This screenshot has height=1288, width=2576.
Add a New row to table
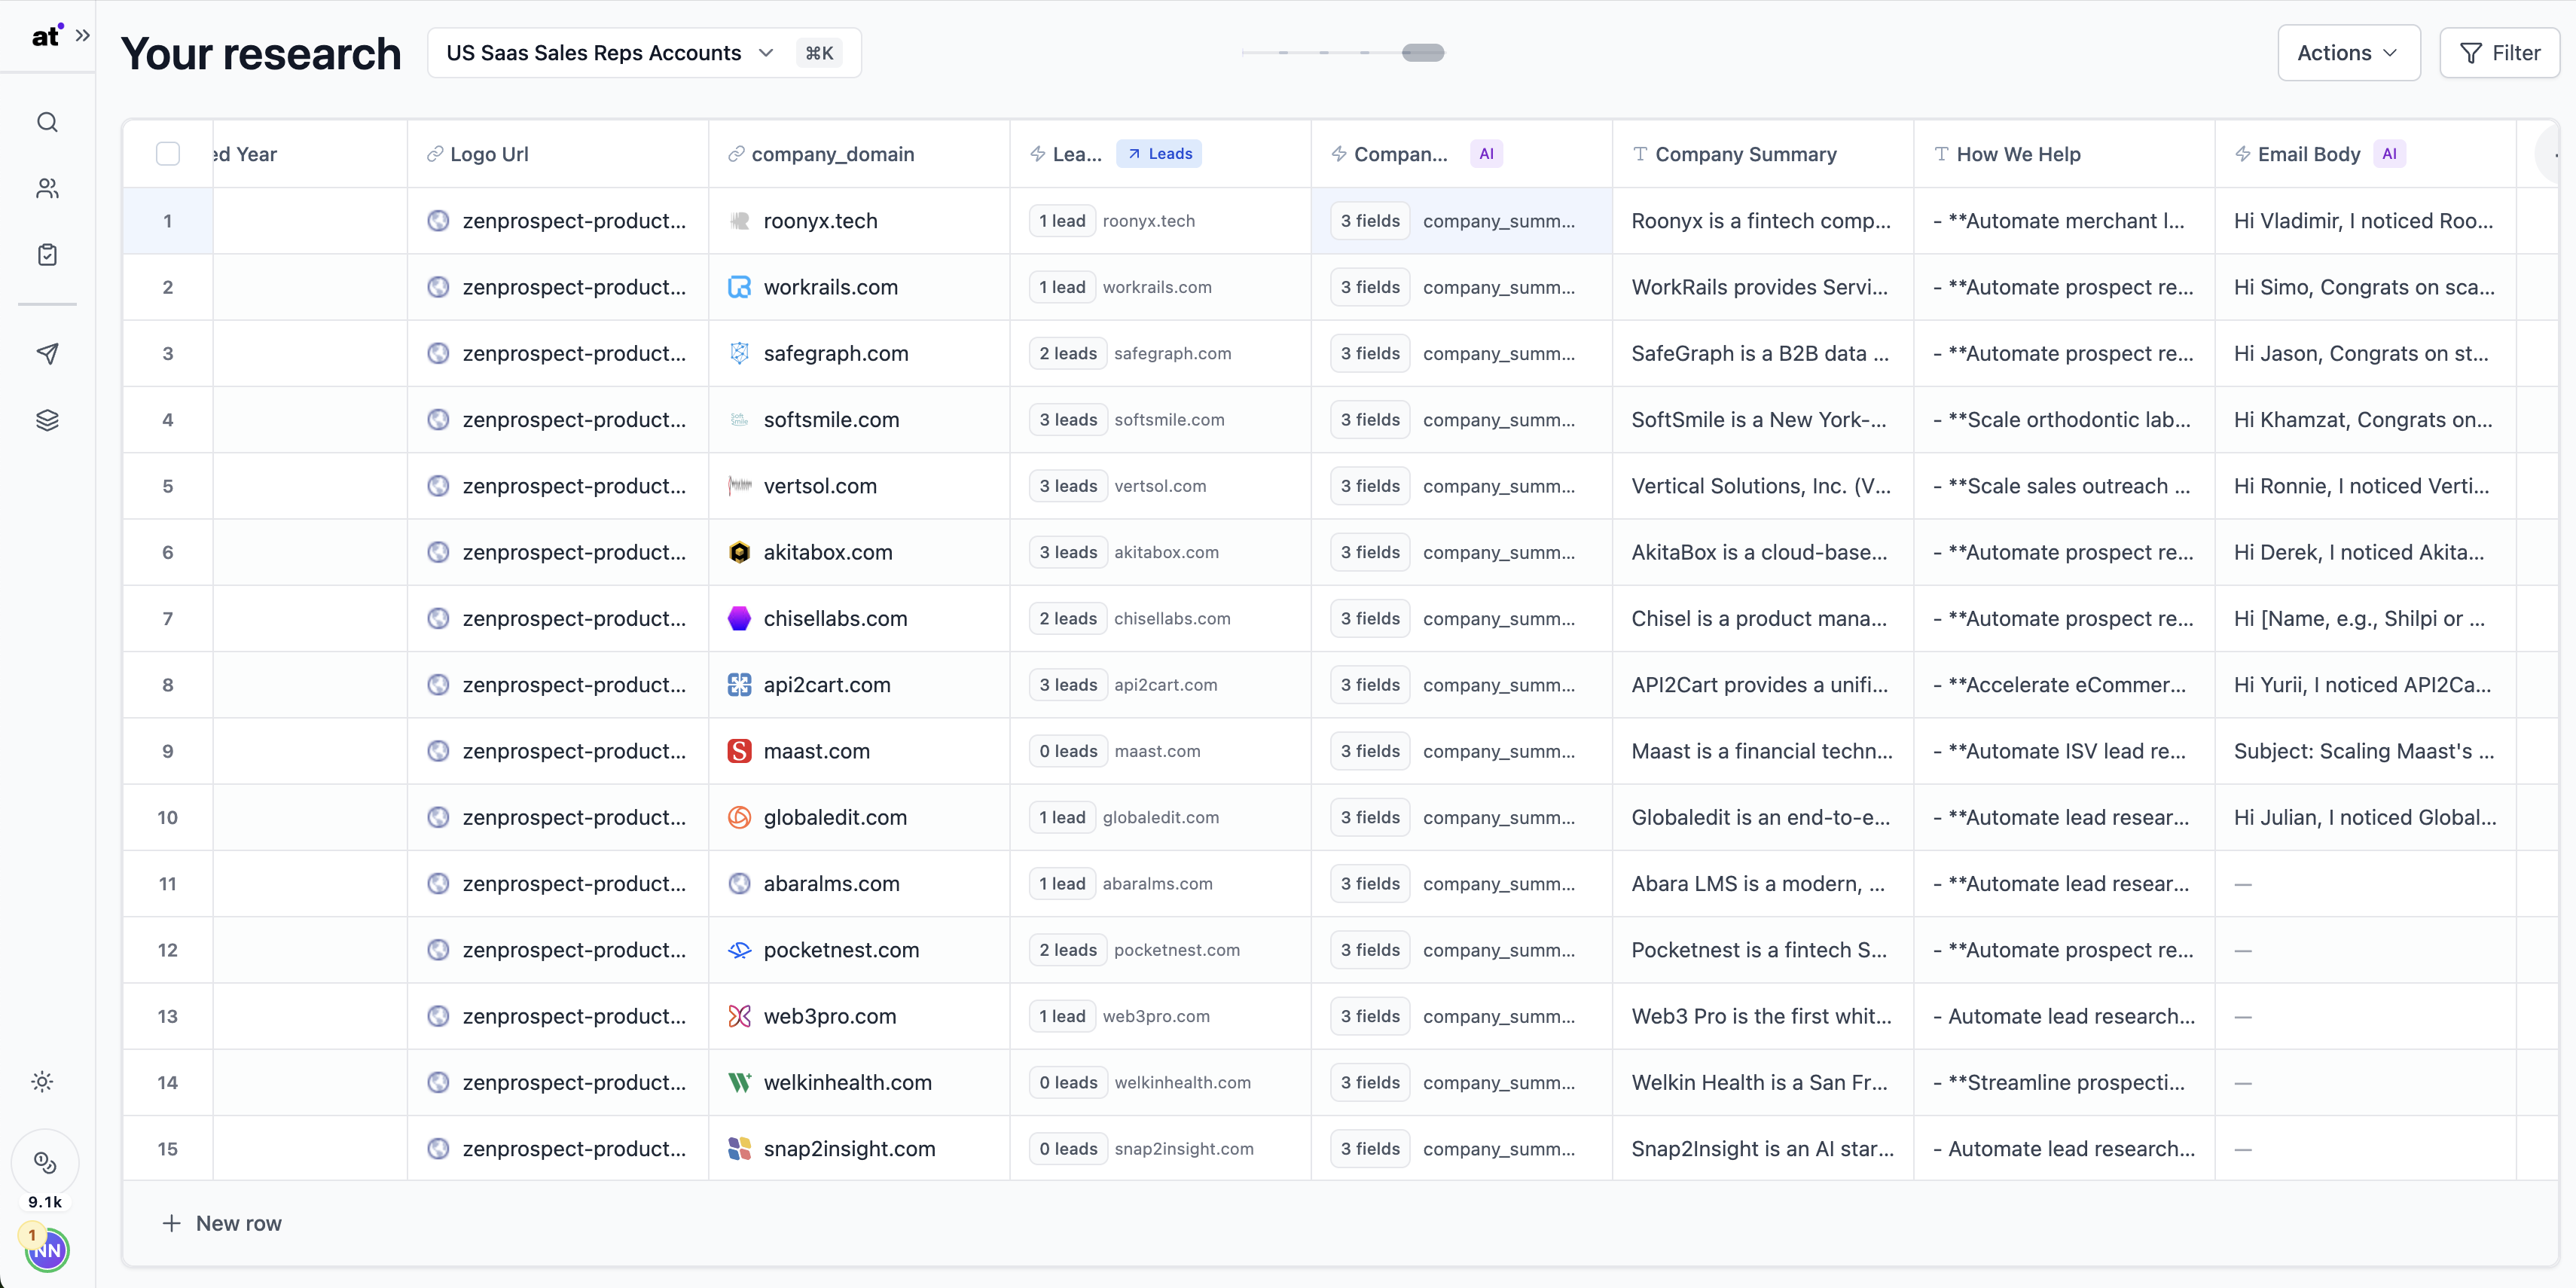click(x=222, y=1223)
